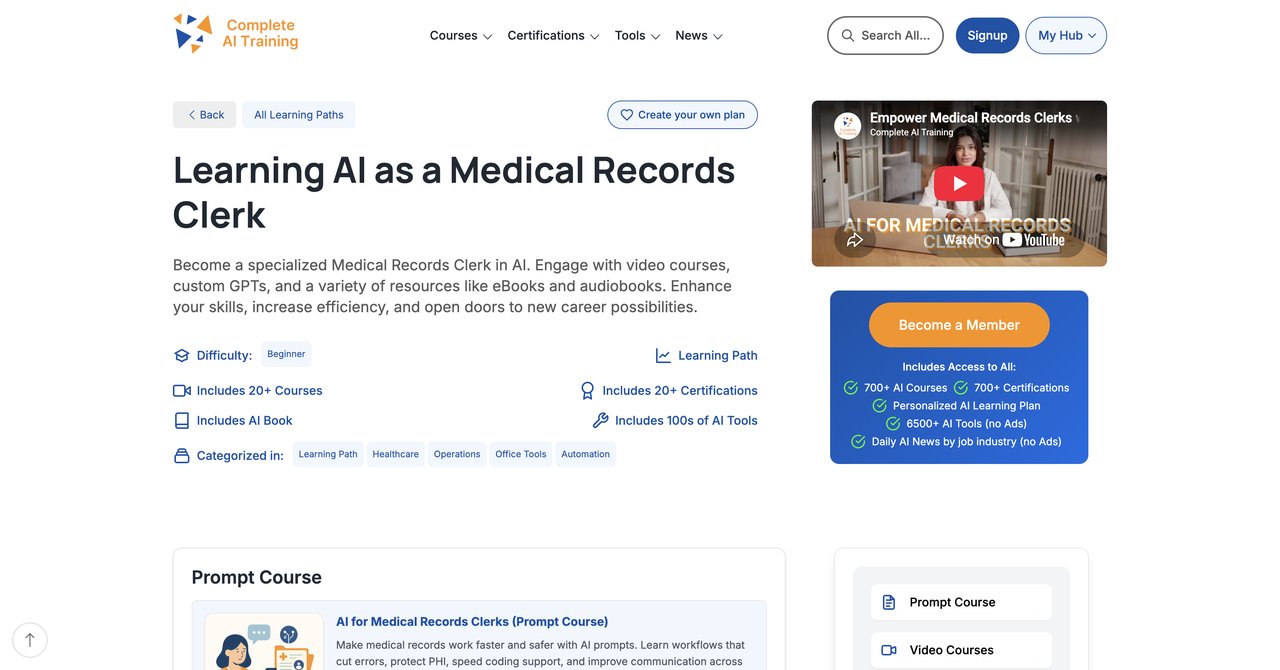Screen dimensions: 1280x670
Task: Expand the News navigation menu
Action: click(699, 35)
